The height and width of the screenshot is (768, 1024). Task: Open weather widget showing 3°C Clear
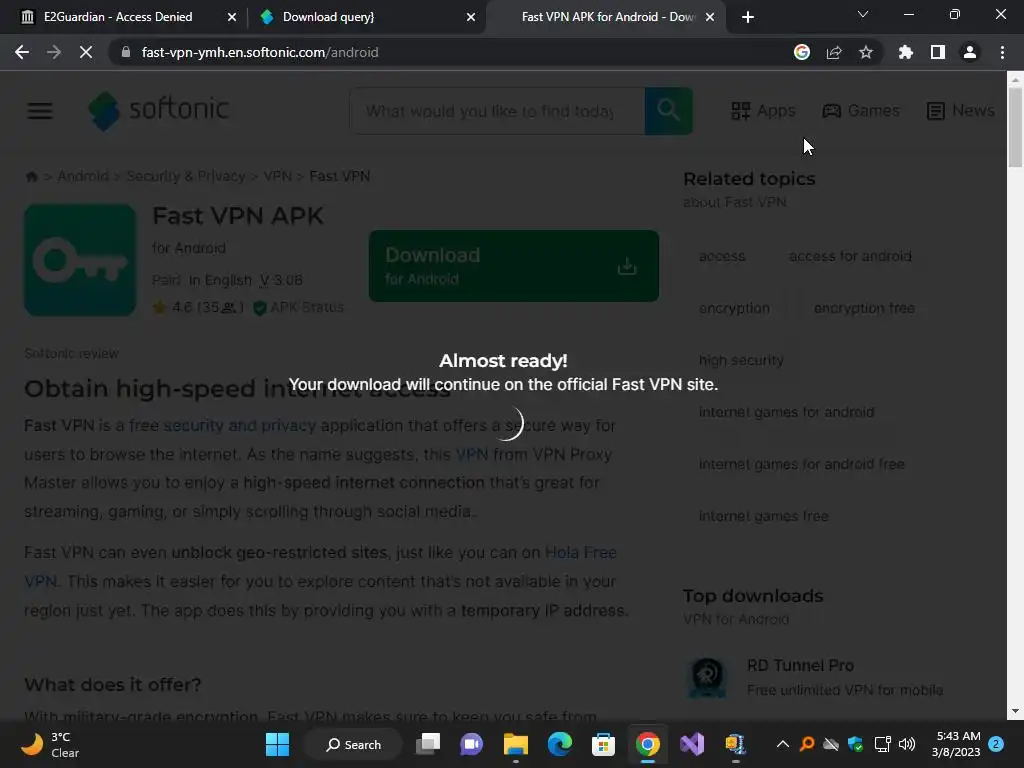pyautogui.click(x=50, y=744)
